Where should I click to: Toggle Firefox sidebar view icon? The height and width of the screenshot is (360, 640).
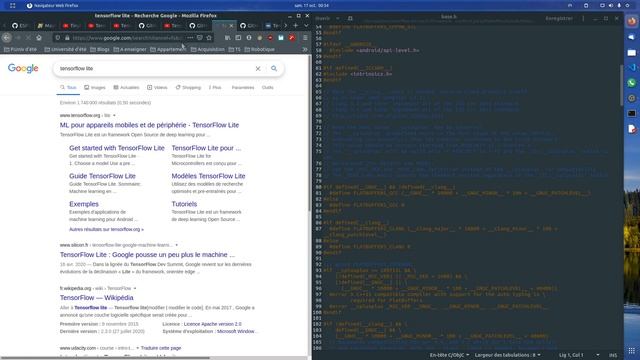point(238,38)
